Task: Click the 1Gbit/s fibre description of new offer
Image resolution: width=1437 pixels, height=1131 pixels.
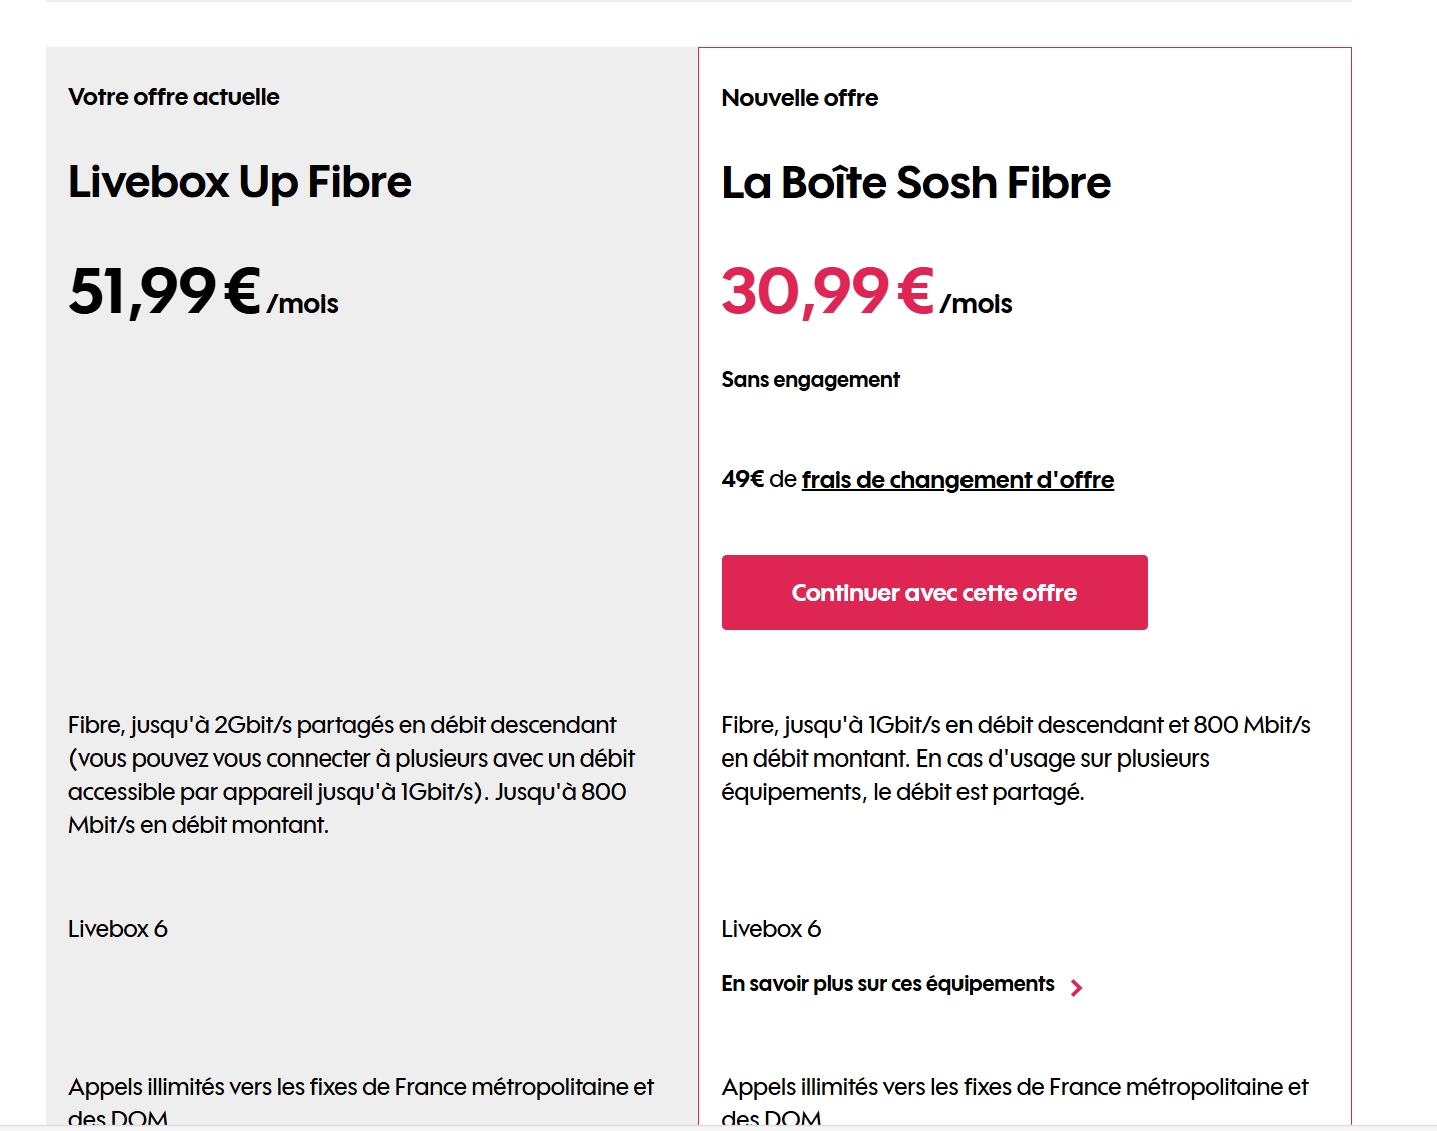Action: pyautogui.click(x=1015, y=758)
